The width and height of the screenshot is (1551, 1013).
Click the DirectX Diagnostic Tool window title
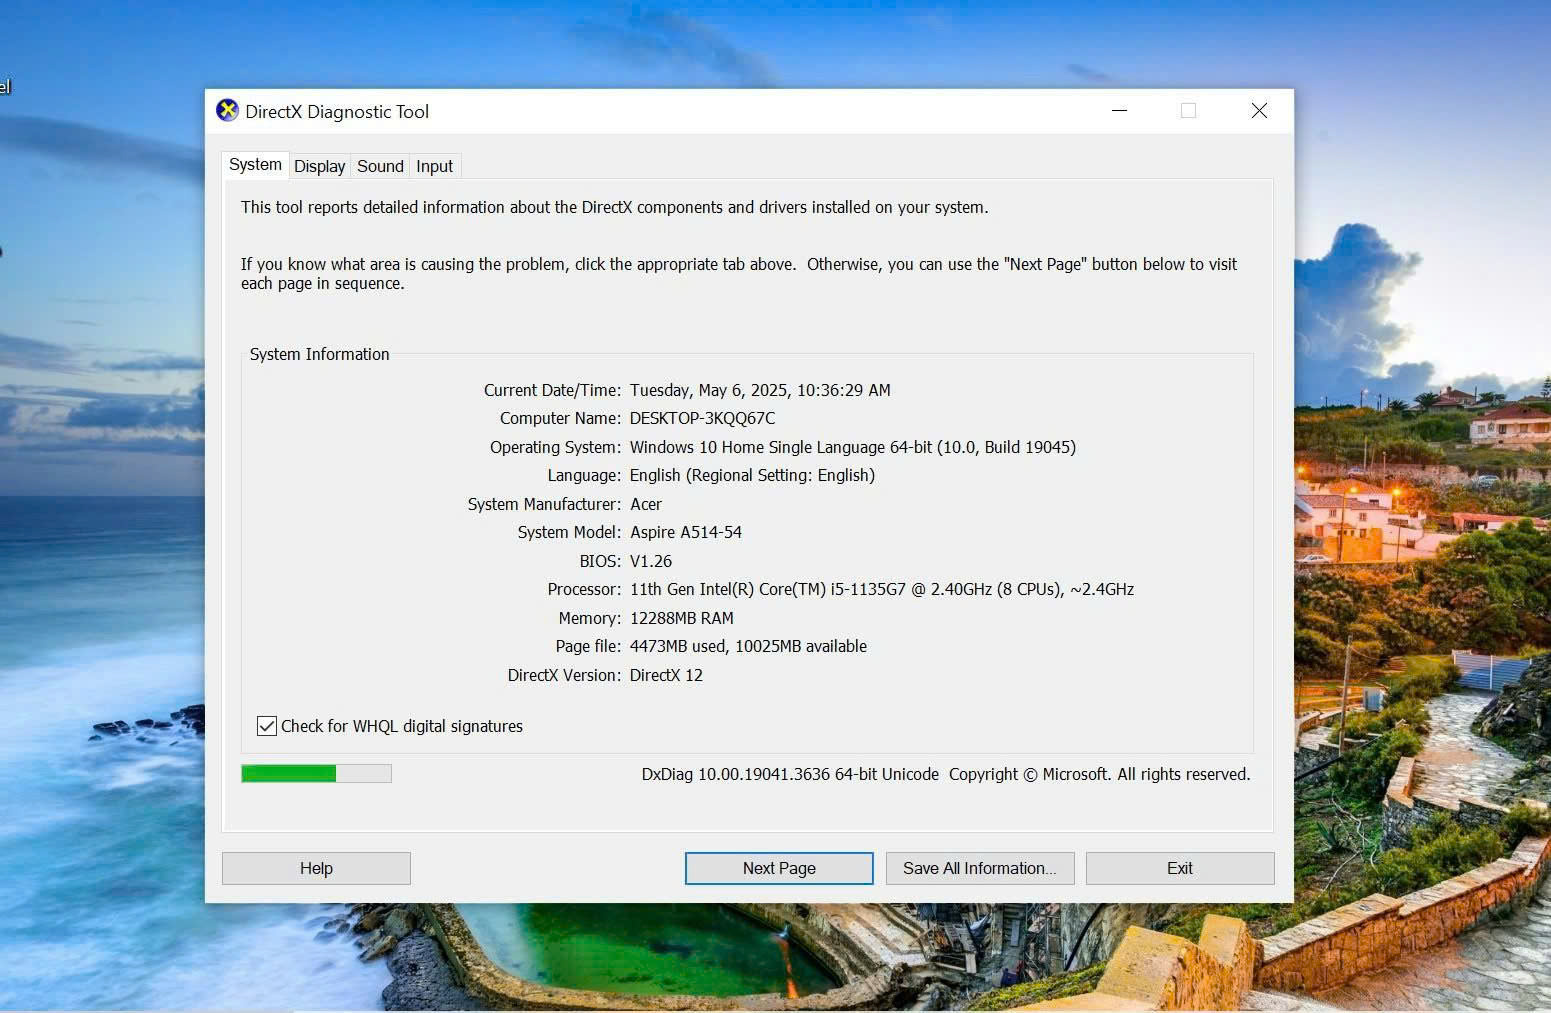[337, 111]
